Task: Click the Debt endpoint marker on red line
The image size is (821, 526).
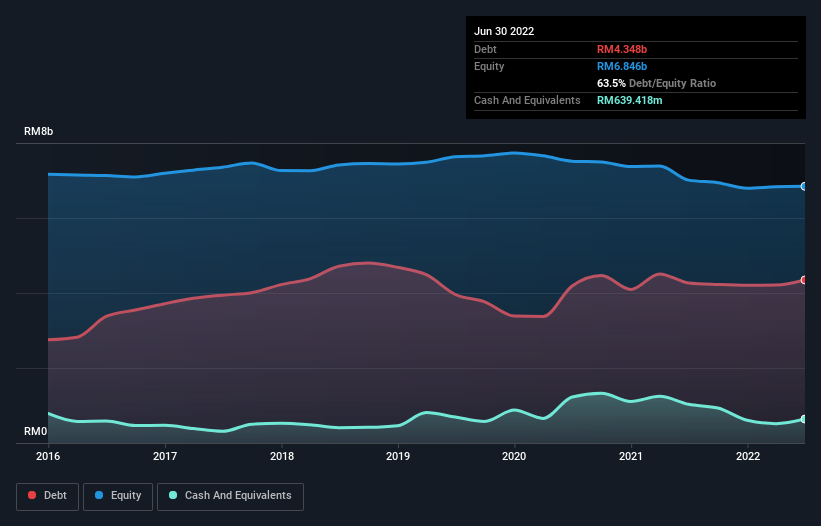Action: 804,280
